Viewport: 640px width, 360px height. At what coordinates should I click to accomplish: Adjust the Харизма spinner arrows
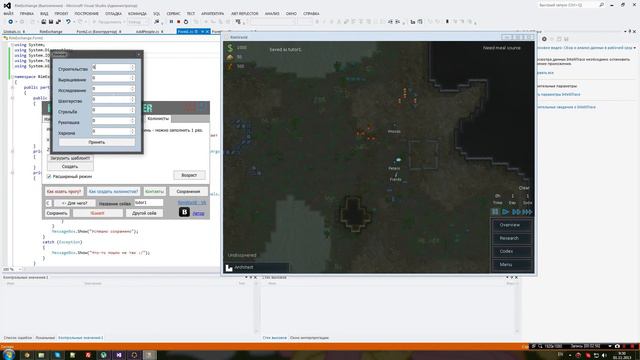(132, 131)
